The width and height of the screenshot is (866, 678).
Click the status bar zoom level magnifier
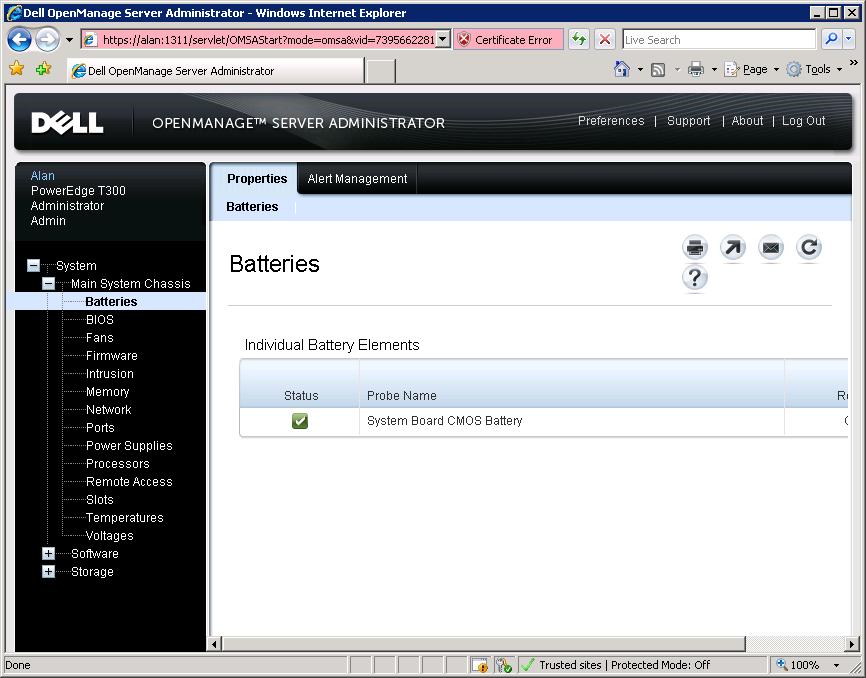tap(781, 665)
